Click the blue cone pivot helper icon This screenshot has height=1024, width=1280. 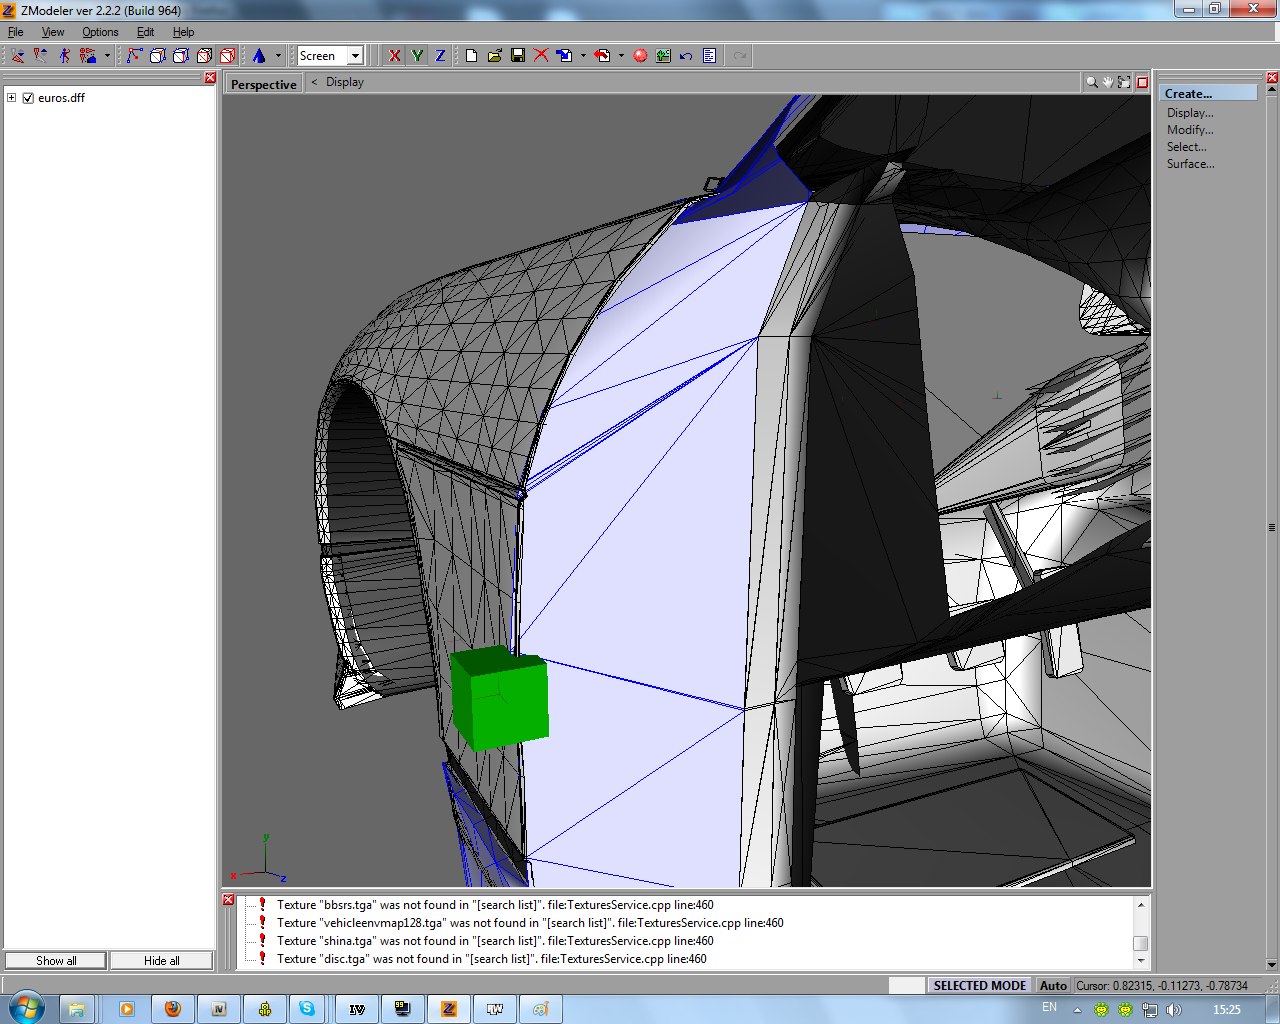pyautogui.click(x=259, y=56)
